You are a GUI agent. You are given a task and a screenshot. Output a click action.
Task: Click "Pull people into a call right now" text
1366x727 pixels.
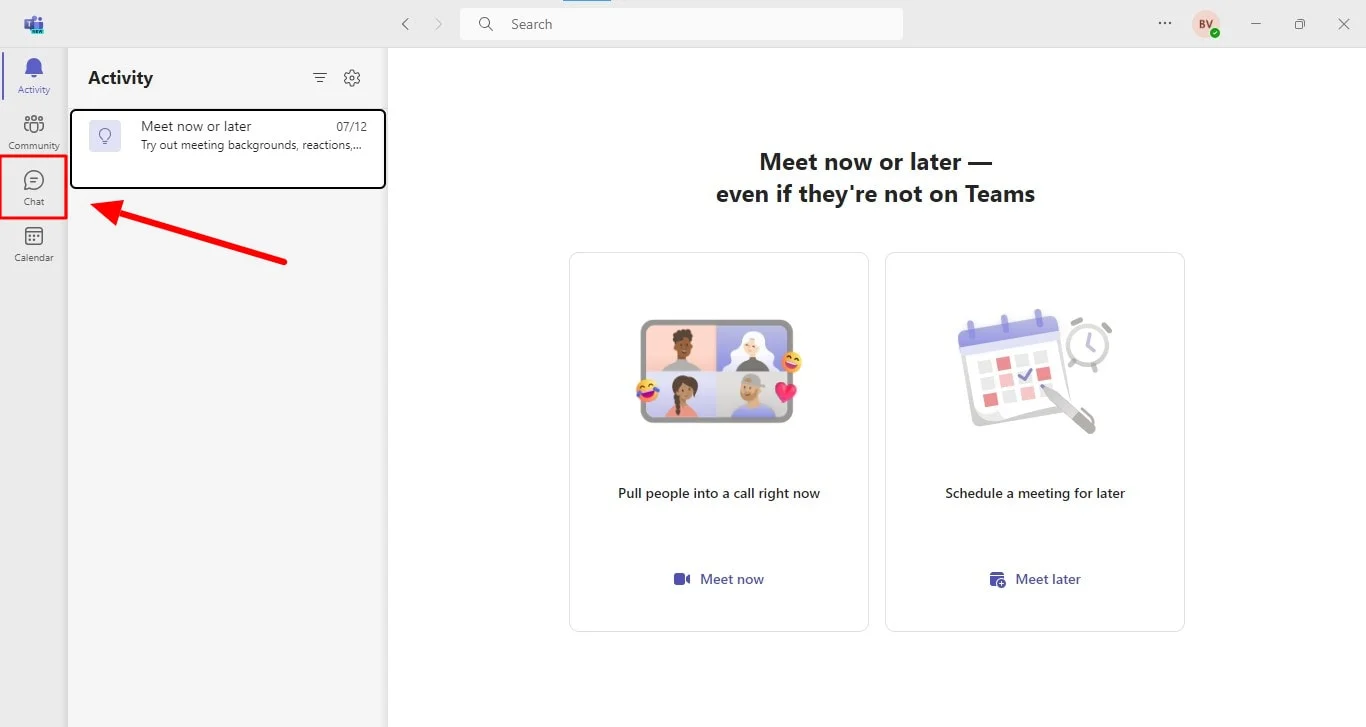coord(719,493)
